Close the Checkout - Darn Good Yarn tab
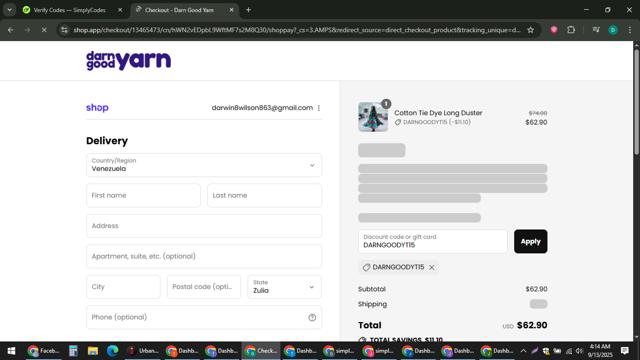The image size is (640, 360). (x=231, y=10)
